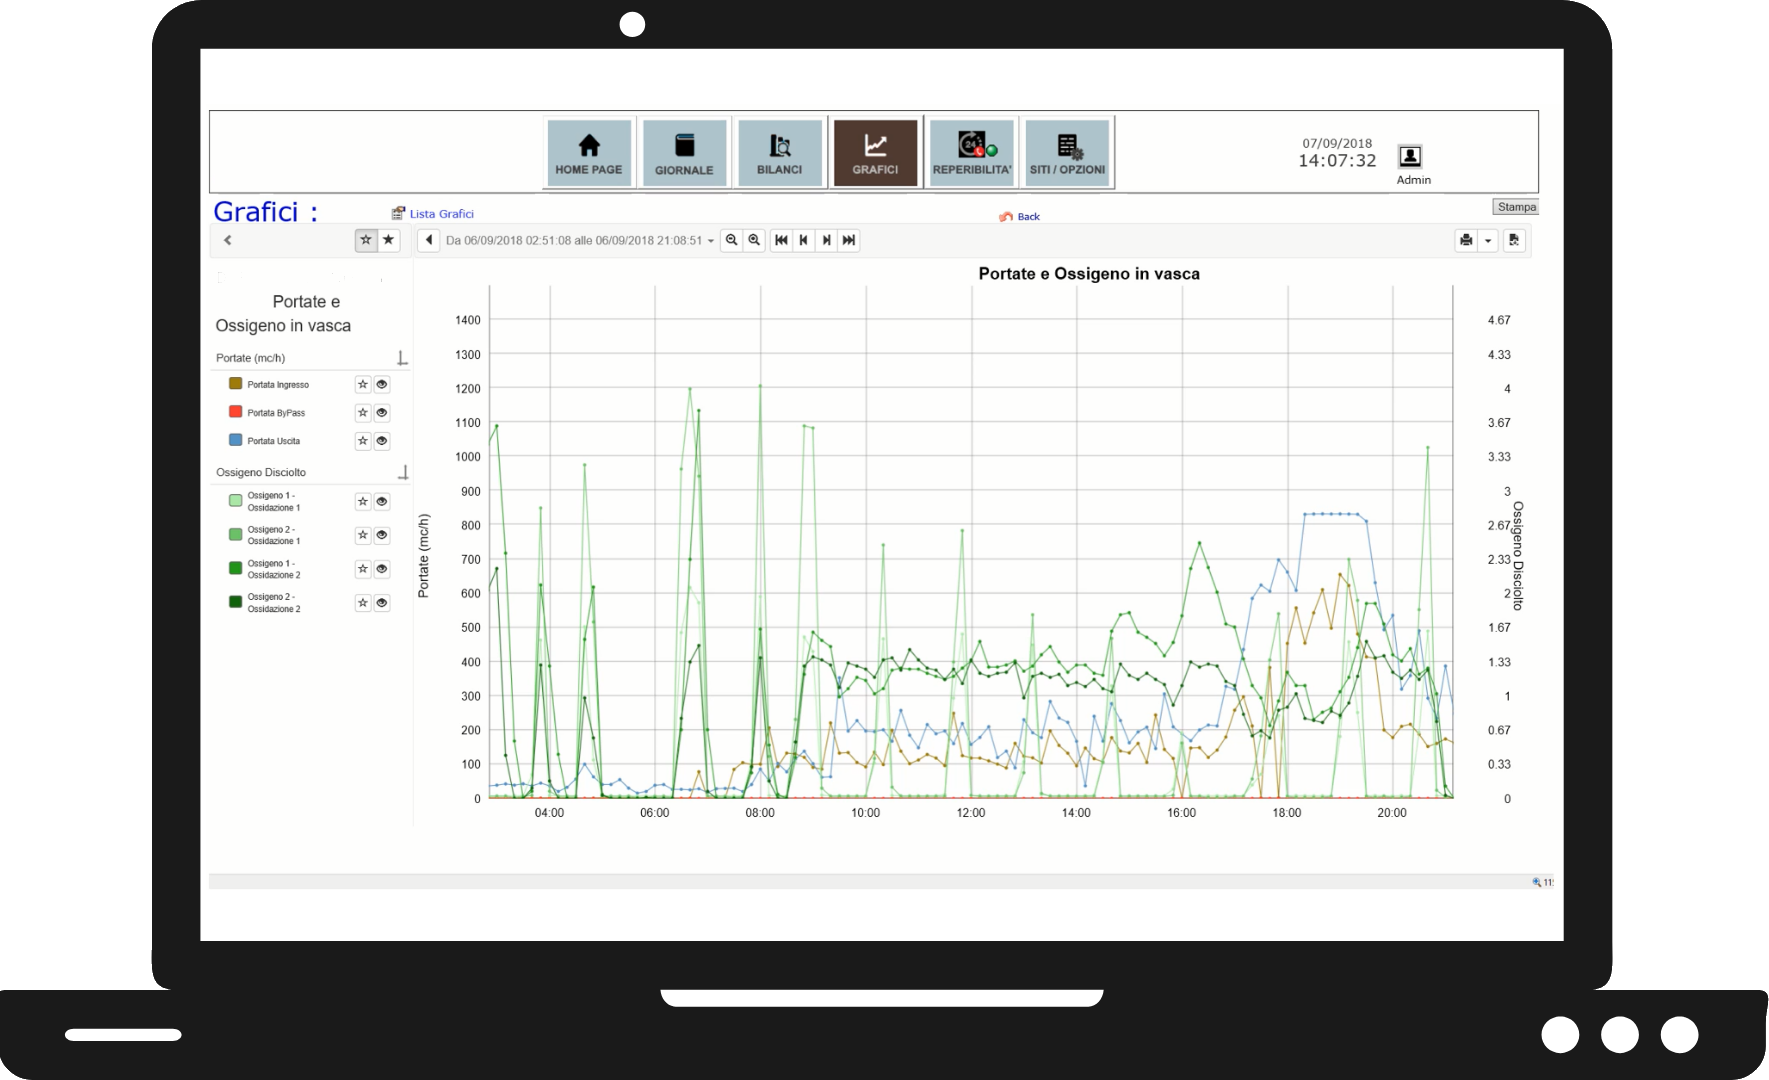Click the Ossigeno 2 - Ossidazione 2 swatch
1769x1080 pixels.
pyautogui.click(x=236, y=601)
